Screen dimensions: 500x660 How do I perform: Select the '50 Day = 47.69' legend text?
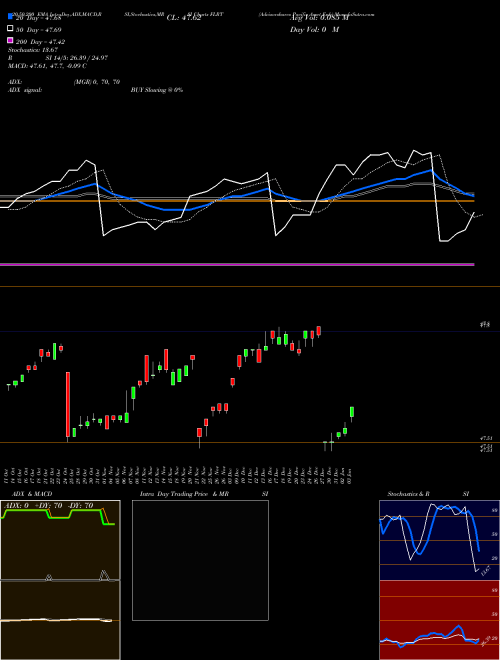[x=39, y=30]
